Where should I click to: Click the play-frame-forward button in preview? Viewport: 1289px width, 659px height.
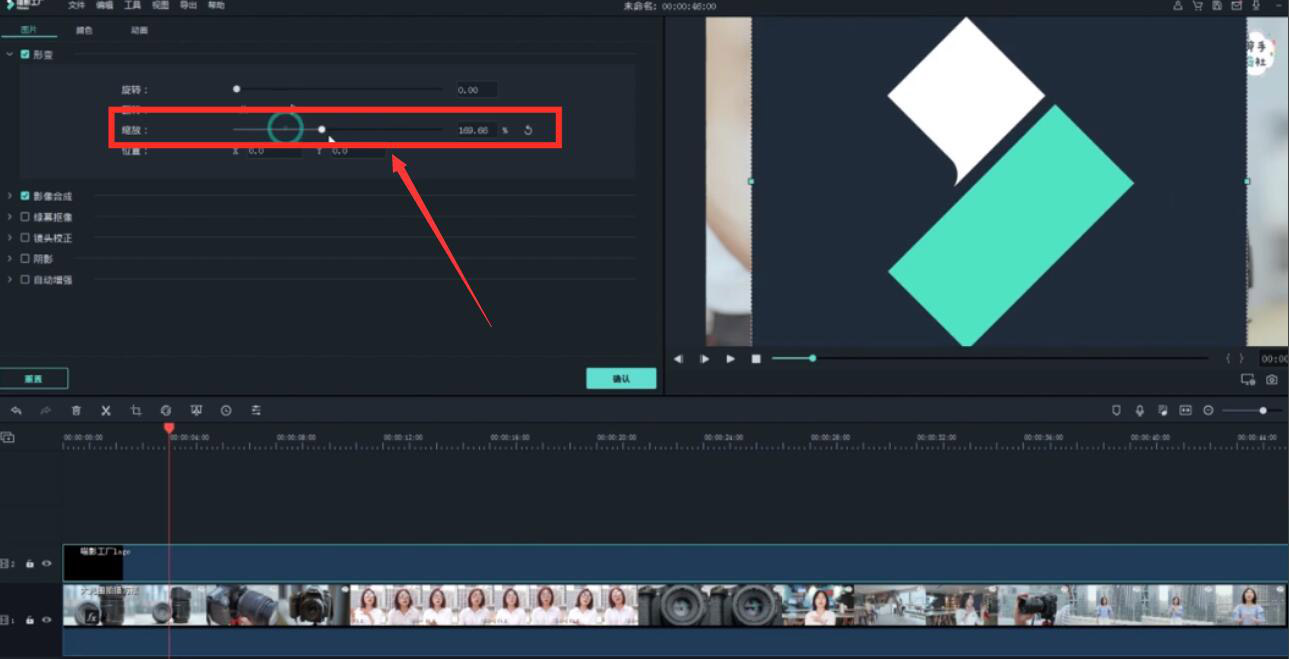[x=704, y=358]
